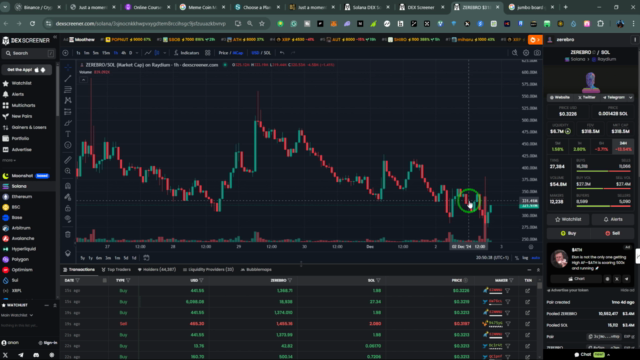Select Ethereum chain in sidebar
Image resolution: width=640 pixels, height=360 pixels.
point(22,197)
